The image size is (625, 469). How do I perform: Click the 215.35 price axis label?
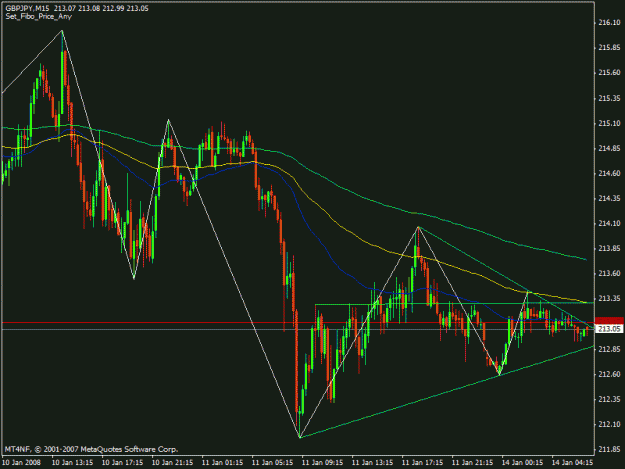[x=609, y=98]
